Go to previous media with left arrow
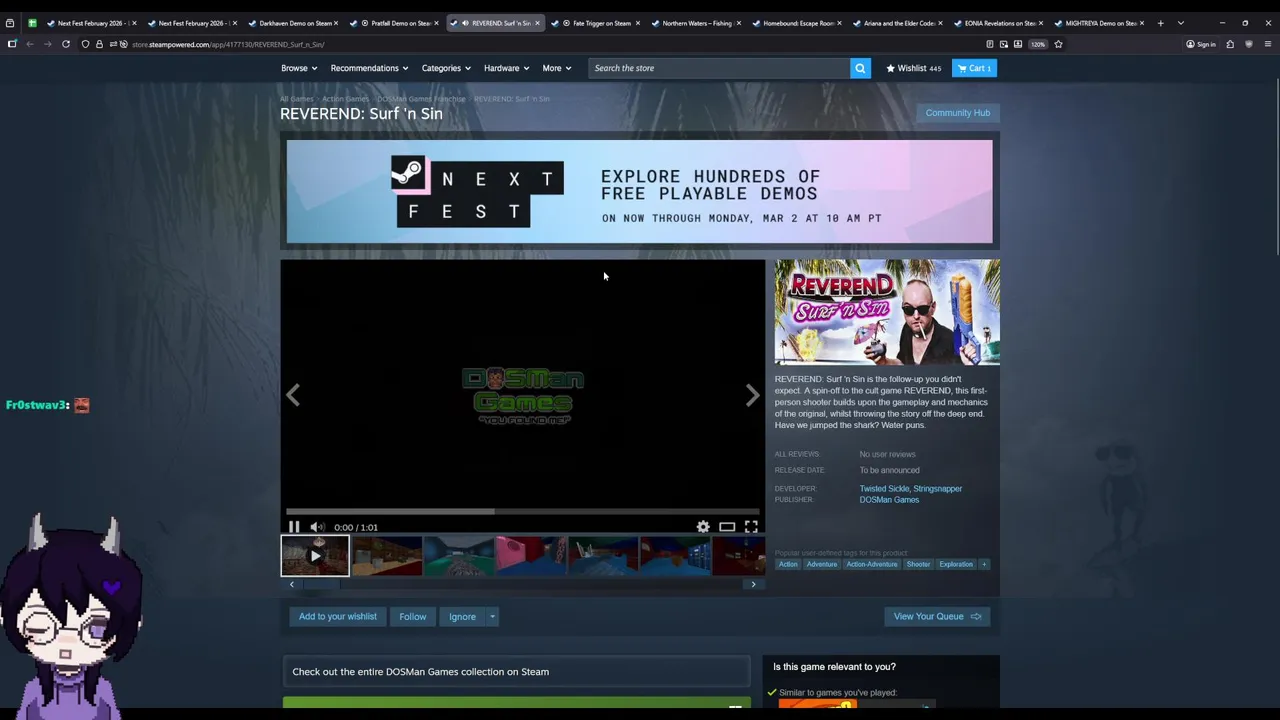The height and width of the screenshot is (720, 1280). (293, 396)
